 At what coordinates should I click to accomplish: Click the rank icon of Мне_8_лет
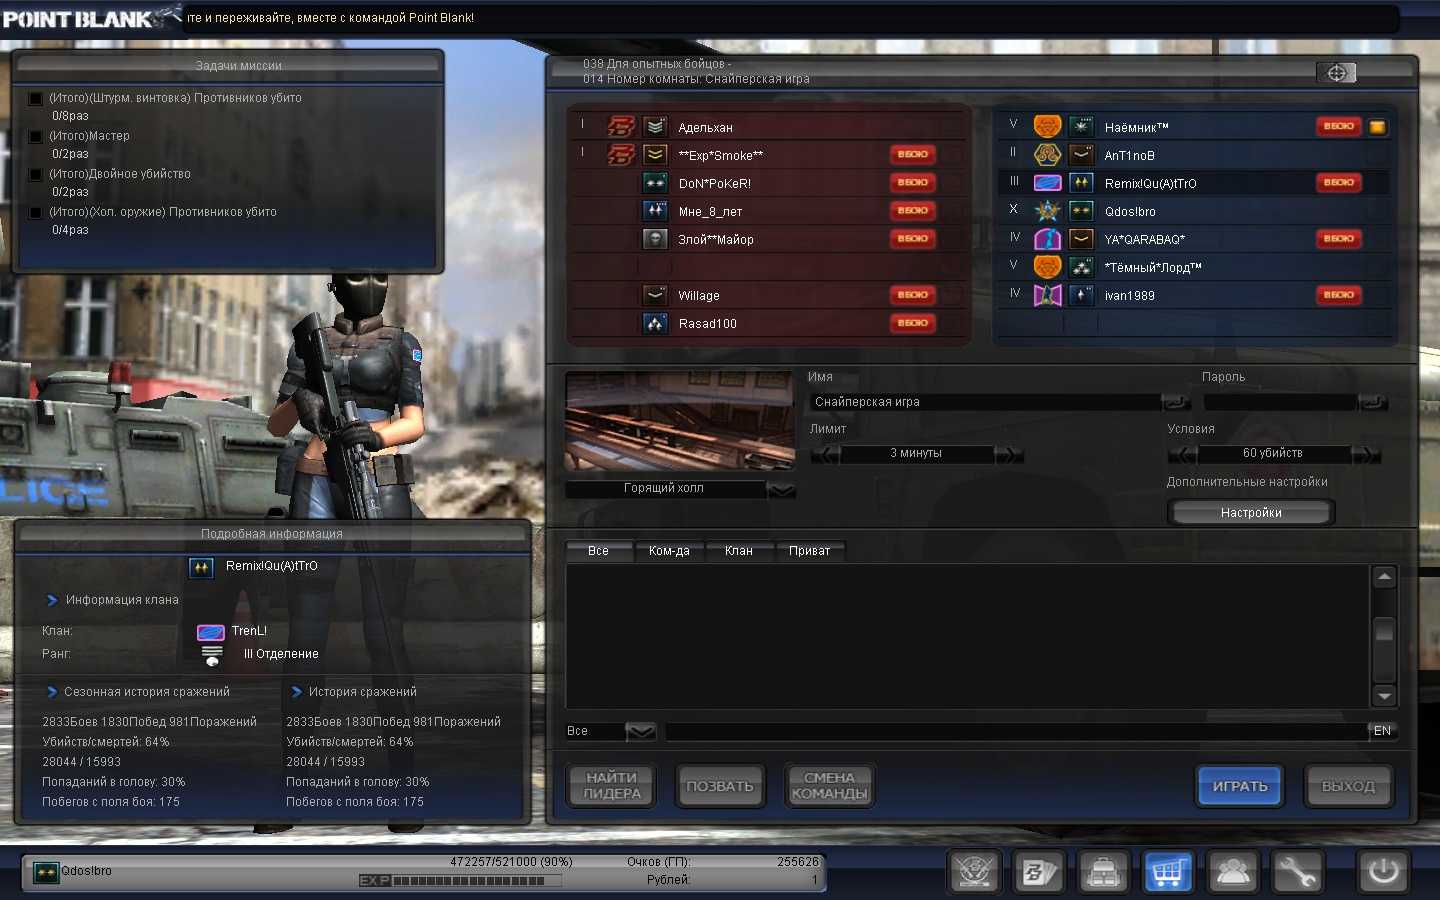point(655,211)
